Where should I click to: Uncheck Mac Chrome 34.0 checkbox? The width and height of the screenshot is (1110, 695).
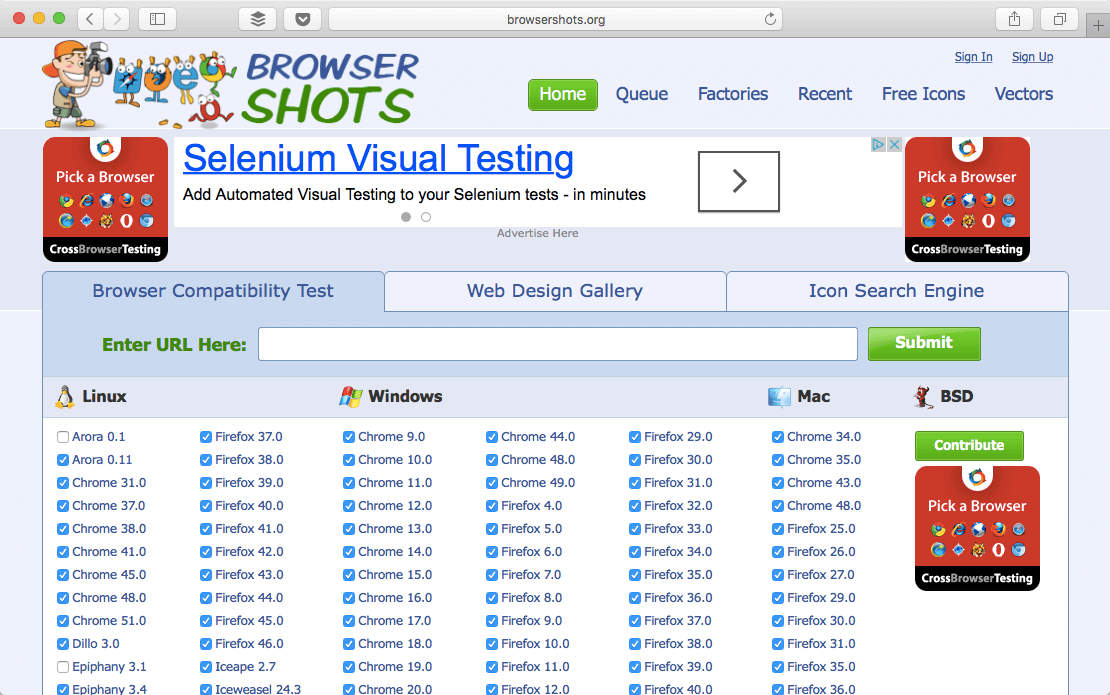(778, 437)
